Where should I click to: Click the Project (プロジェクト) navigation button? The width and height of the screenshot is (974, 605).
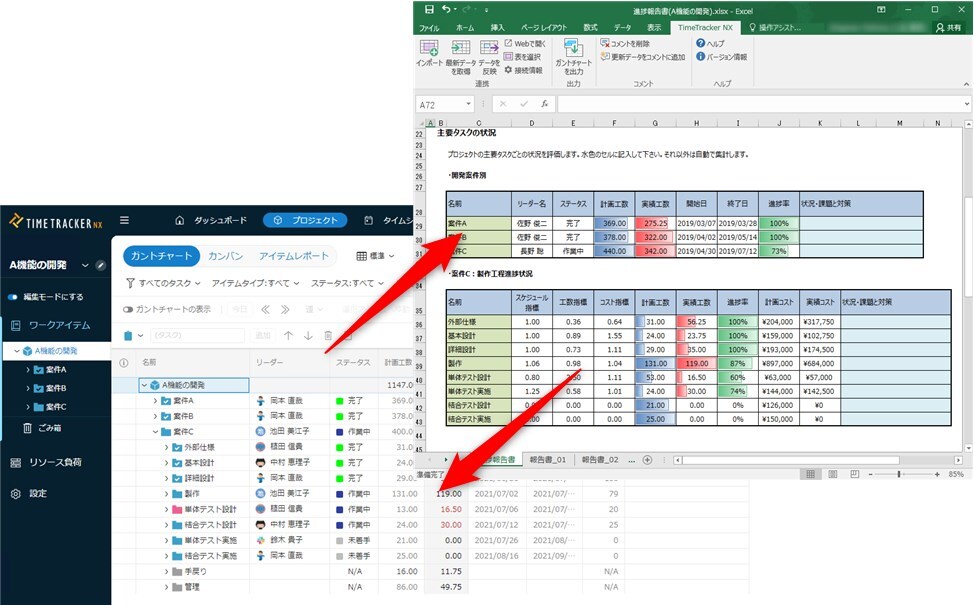pos(306,220)
